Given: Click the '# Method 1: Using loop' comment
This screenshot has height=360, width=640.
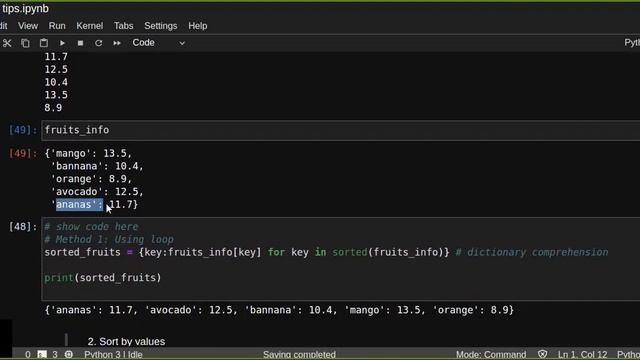Looking at the screenshot, I should coord(109,239).
